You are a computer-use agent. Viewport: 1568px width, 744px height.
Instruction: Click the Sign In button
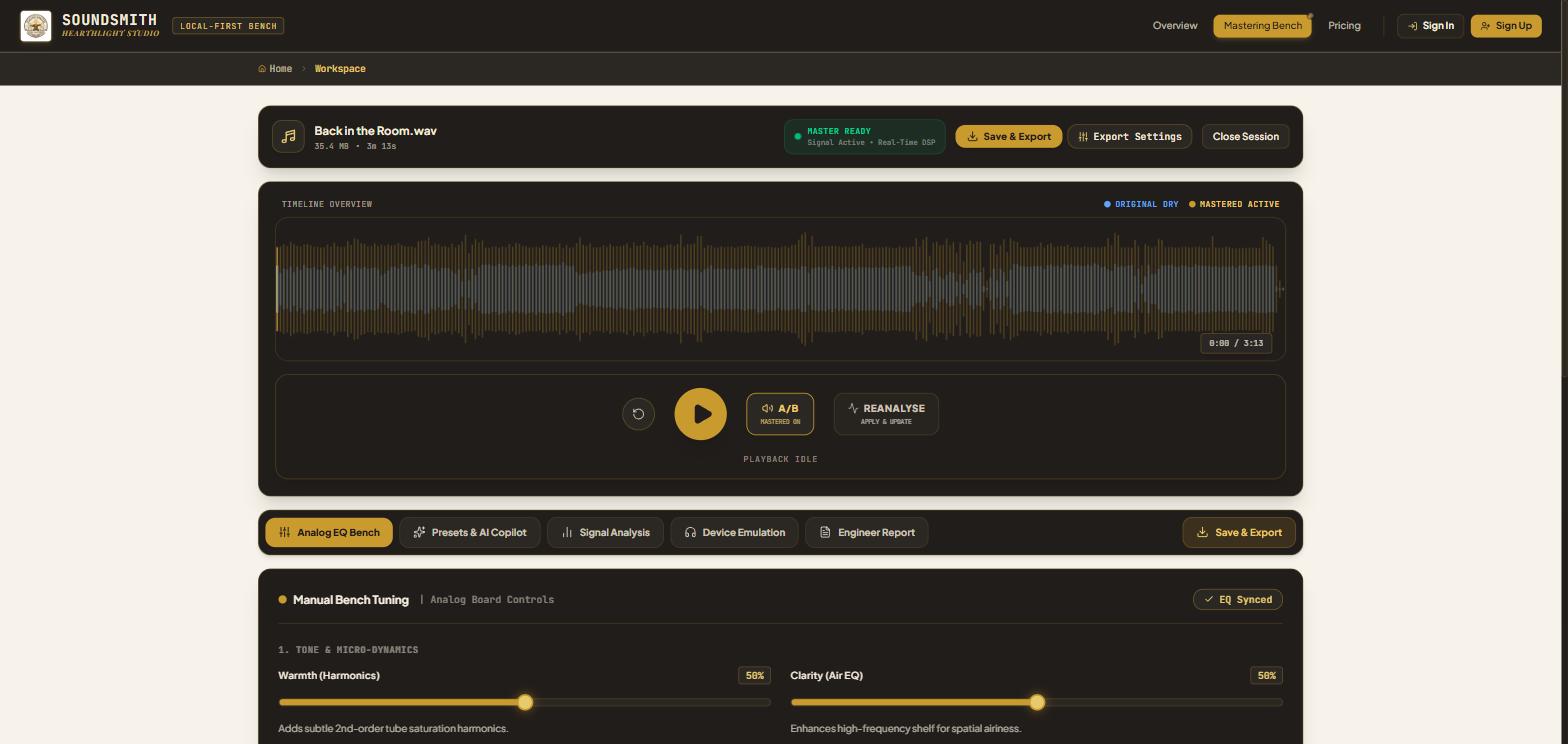tap(1430, 26)
